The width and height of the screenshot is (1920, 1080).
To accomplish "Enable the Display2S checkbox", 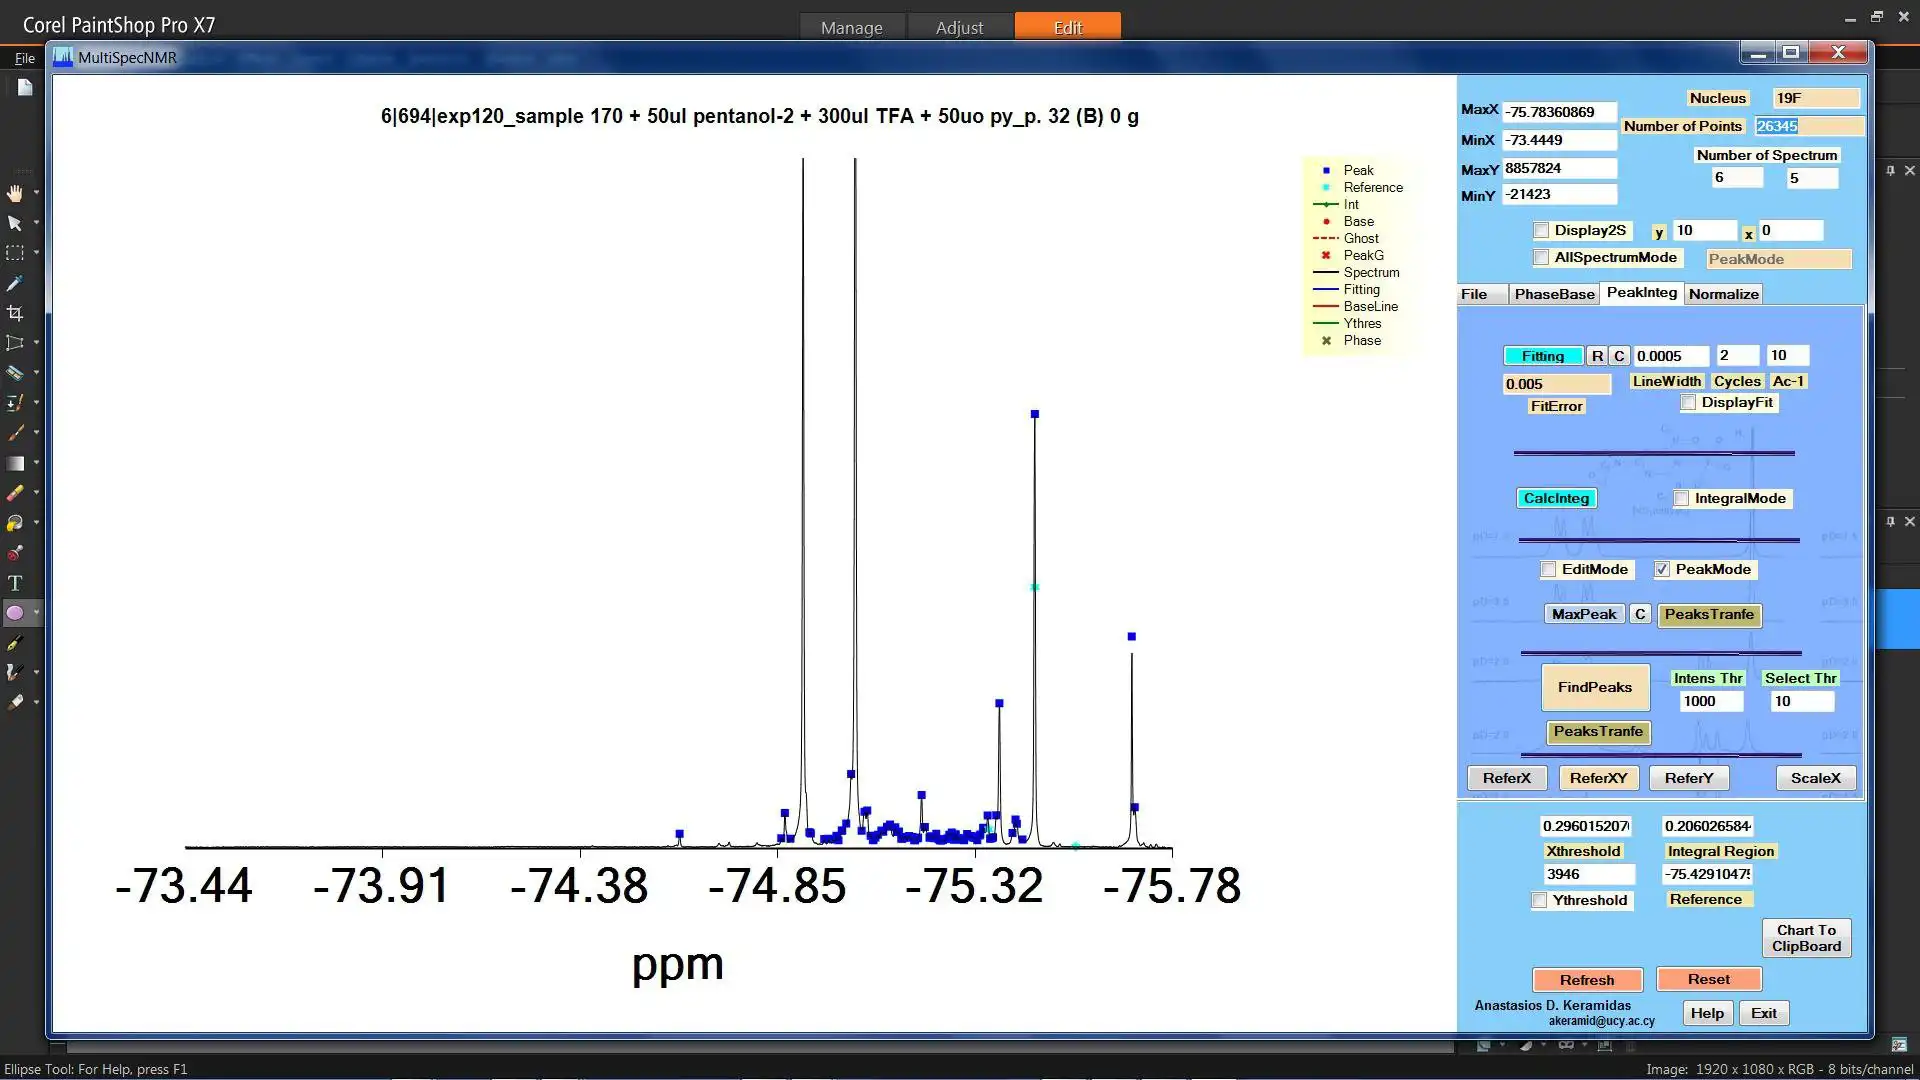I will click(x=1541, y=231).
